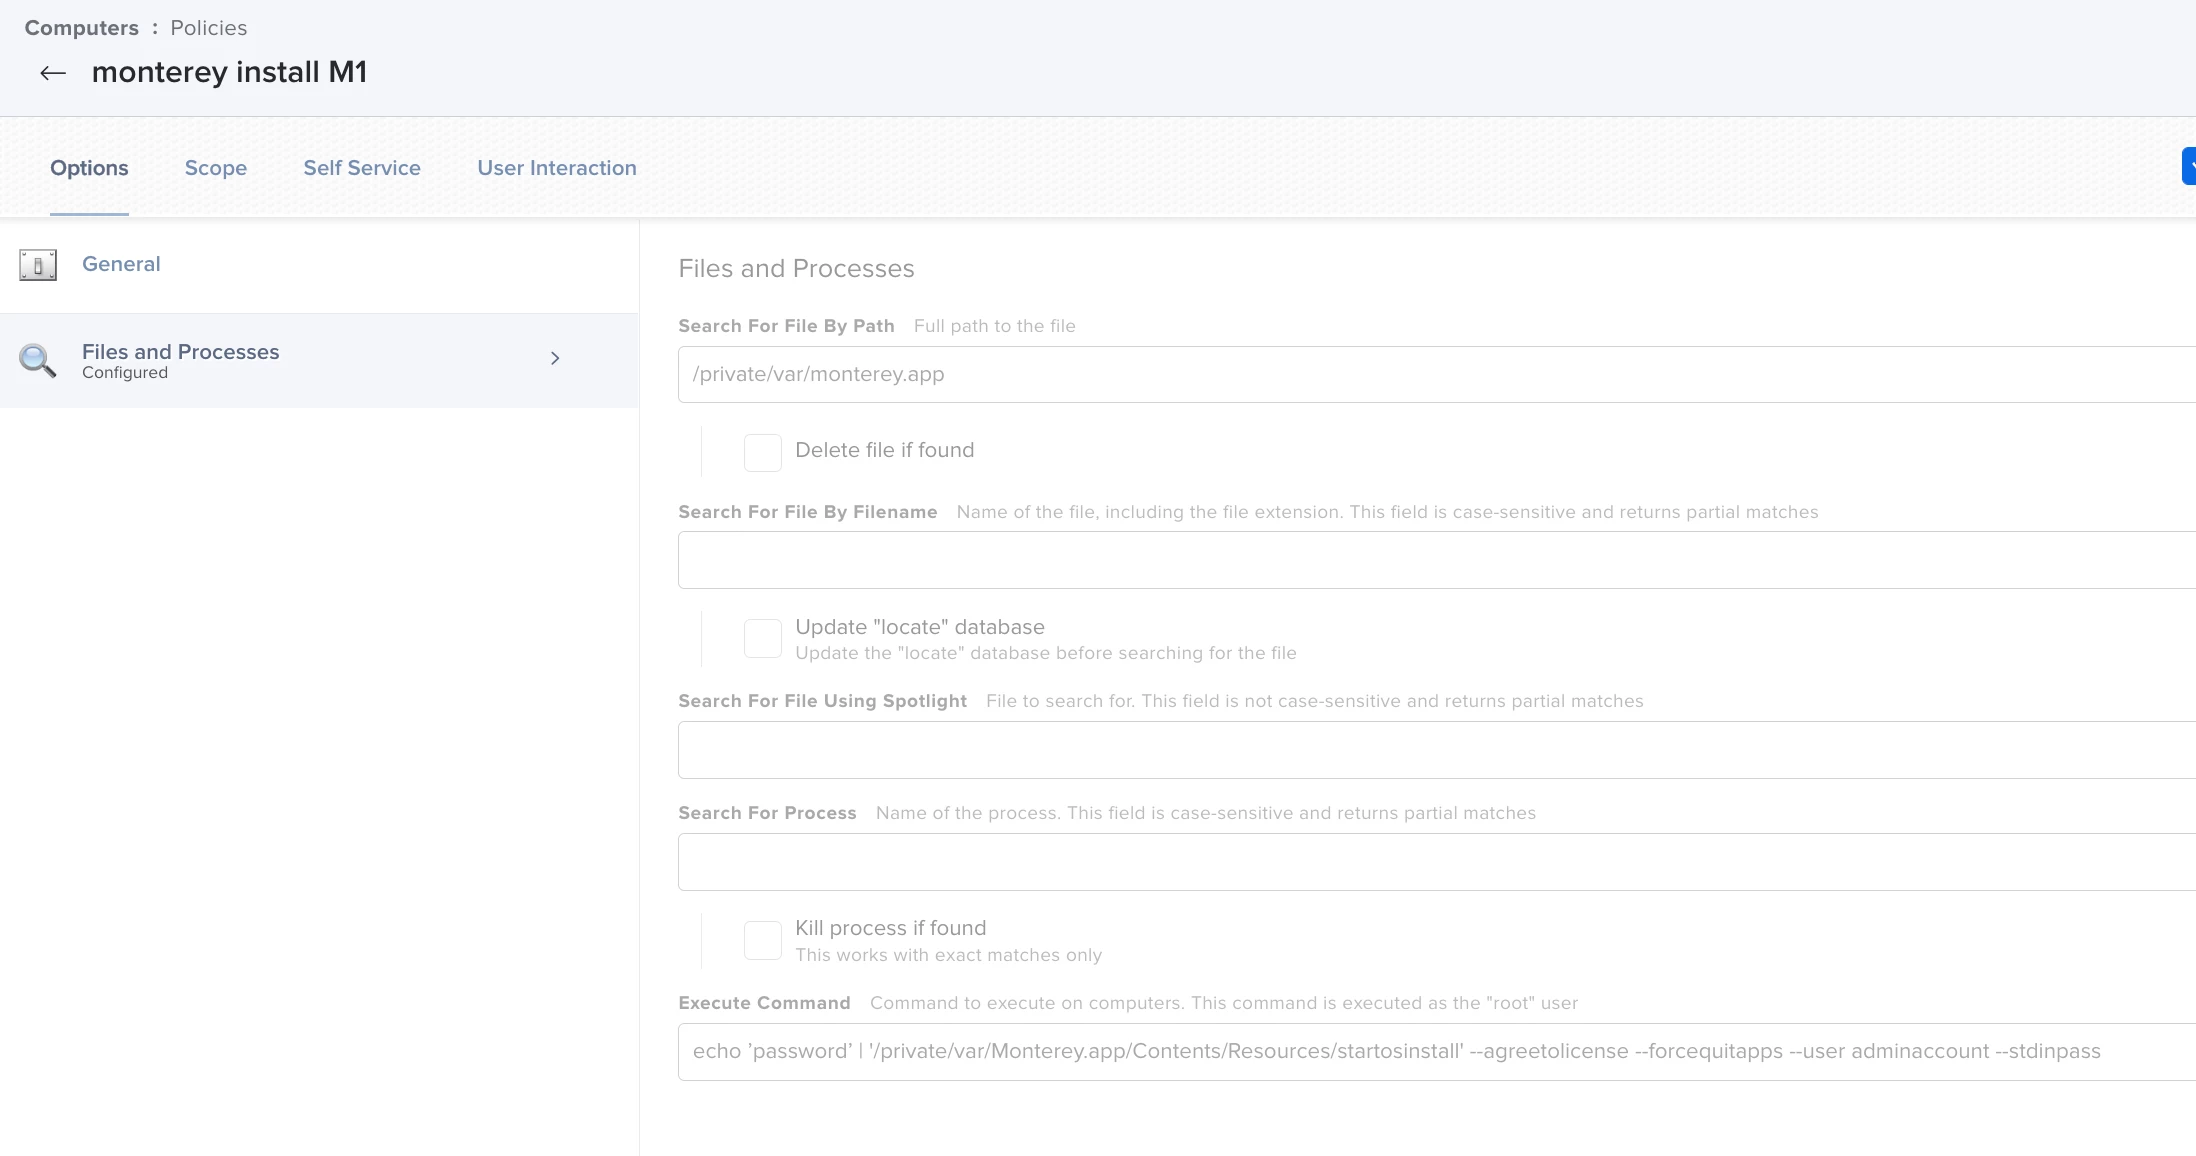Click the "Files and Processes" heading
Screen dimensions: 2196x1156
click(796, 269)
